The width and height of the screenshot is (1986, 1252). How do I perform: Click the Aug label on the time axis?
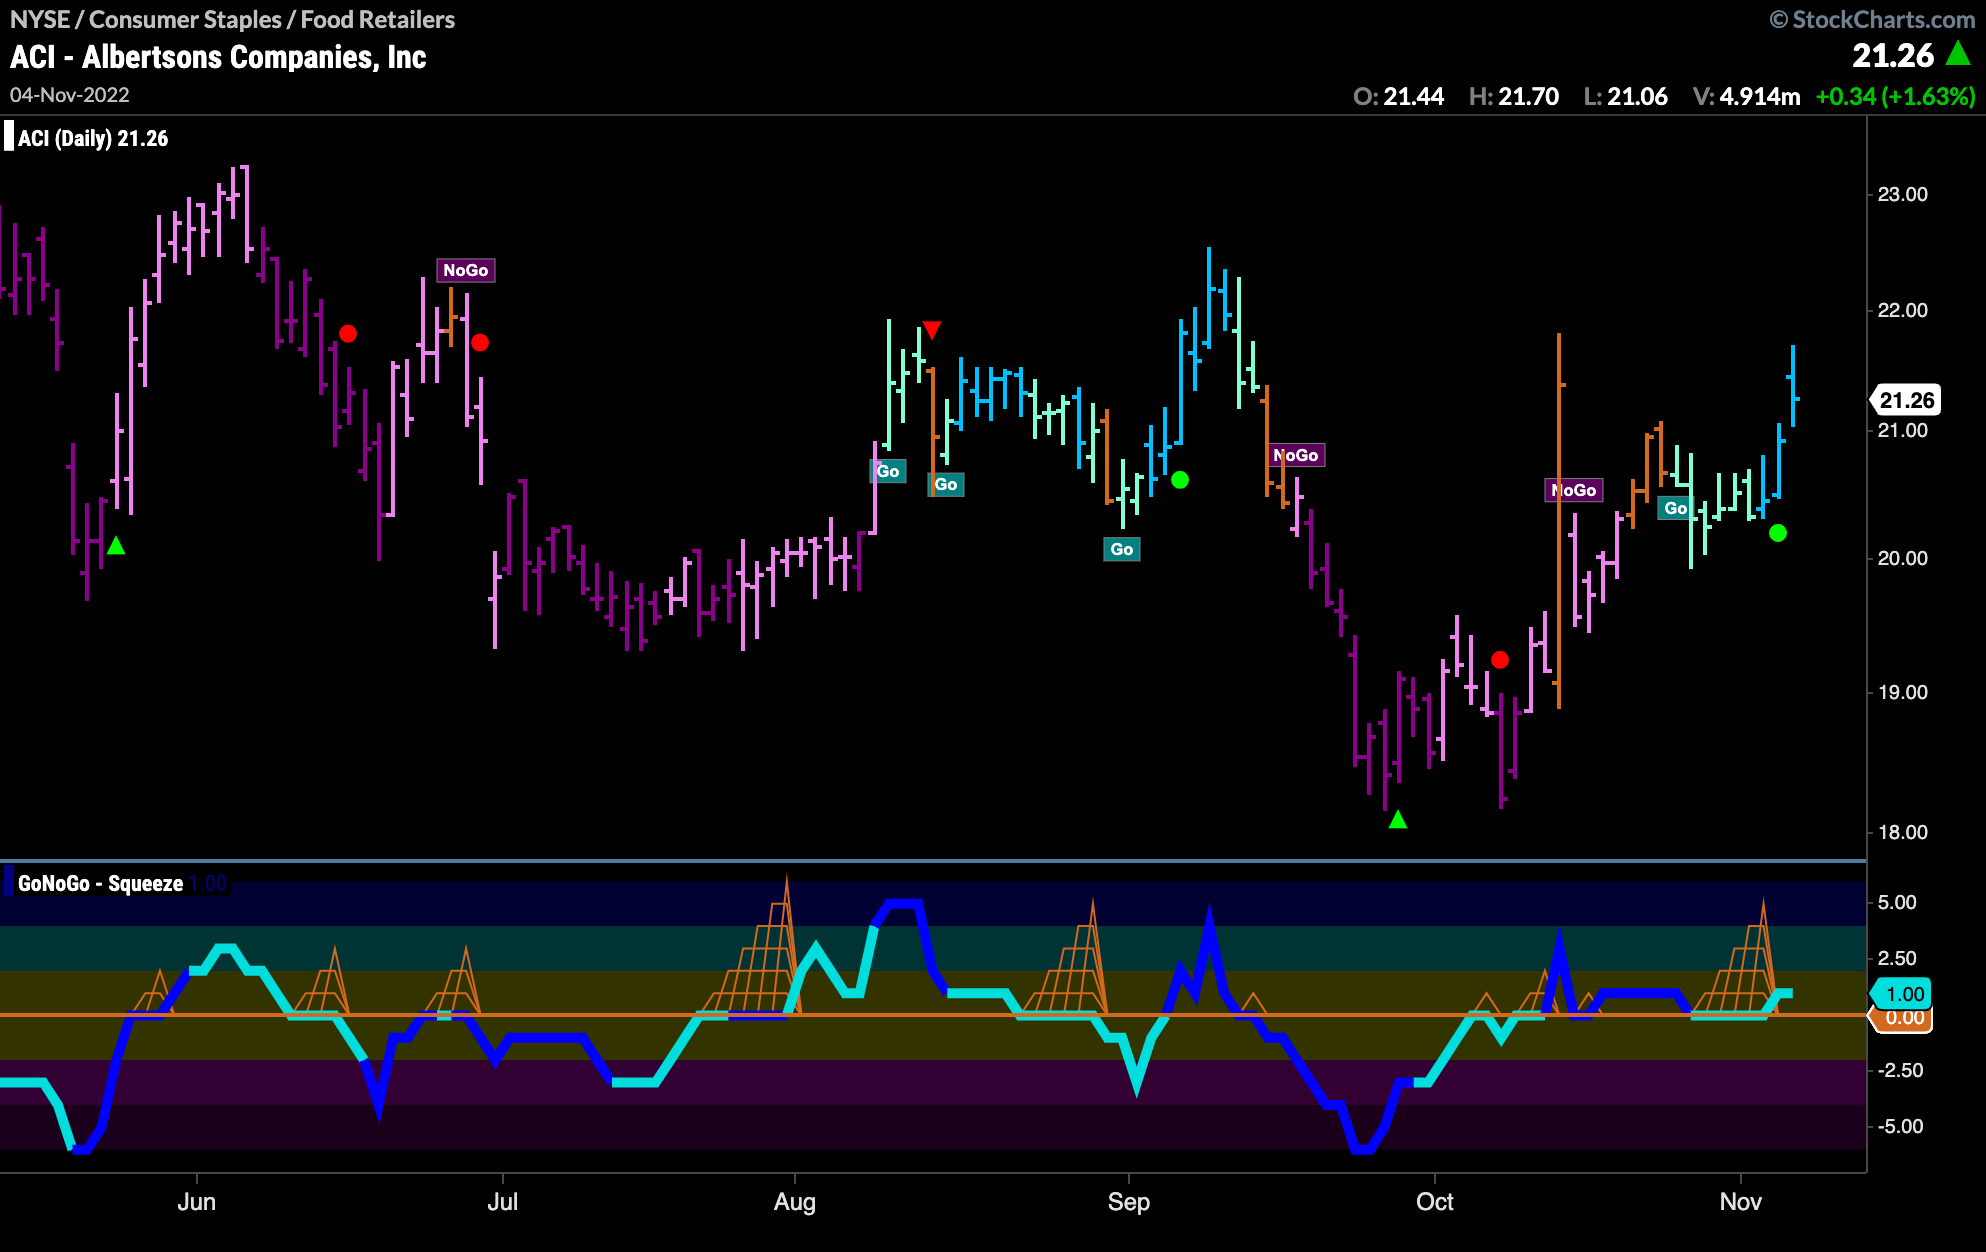pyautogui.click(x=795, y=1202)
